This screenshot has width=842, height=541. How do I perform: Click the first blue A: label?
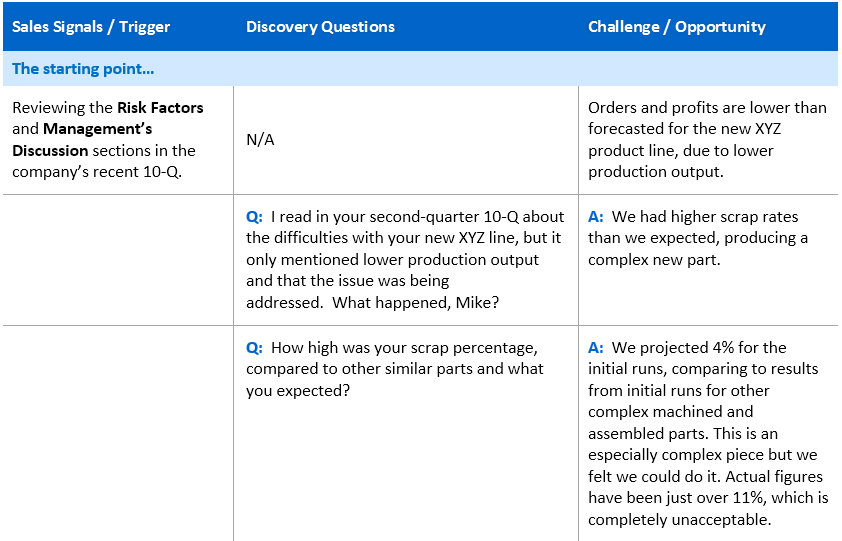[596, 217]
